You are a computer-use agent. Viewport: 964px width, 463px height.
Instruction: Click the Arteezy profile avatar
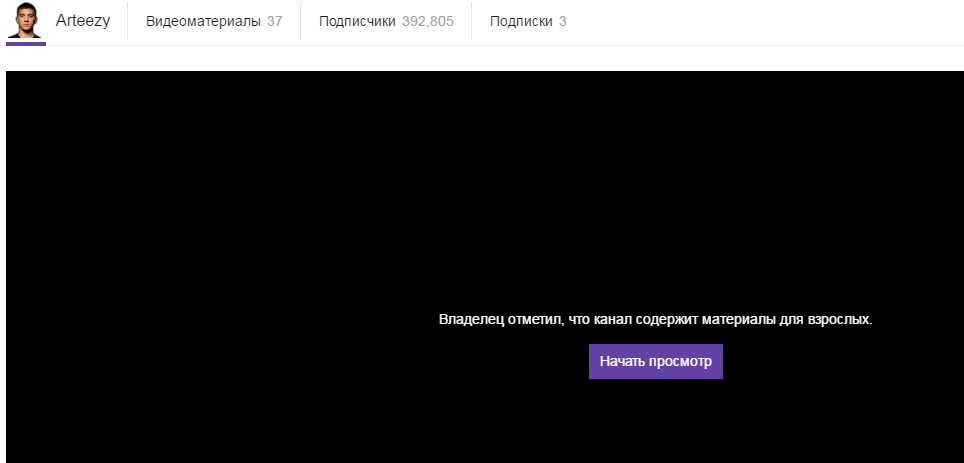pos(25,20)
